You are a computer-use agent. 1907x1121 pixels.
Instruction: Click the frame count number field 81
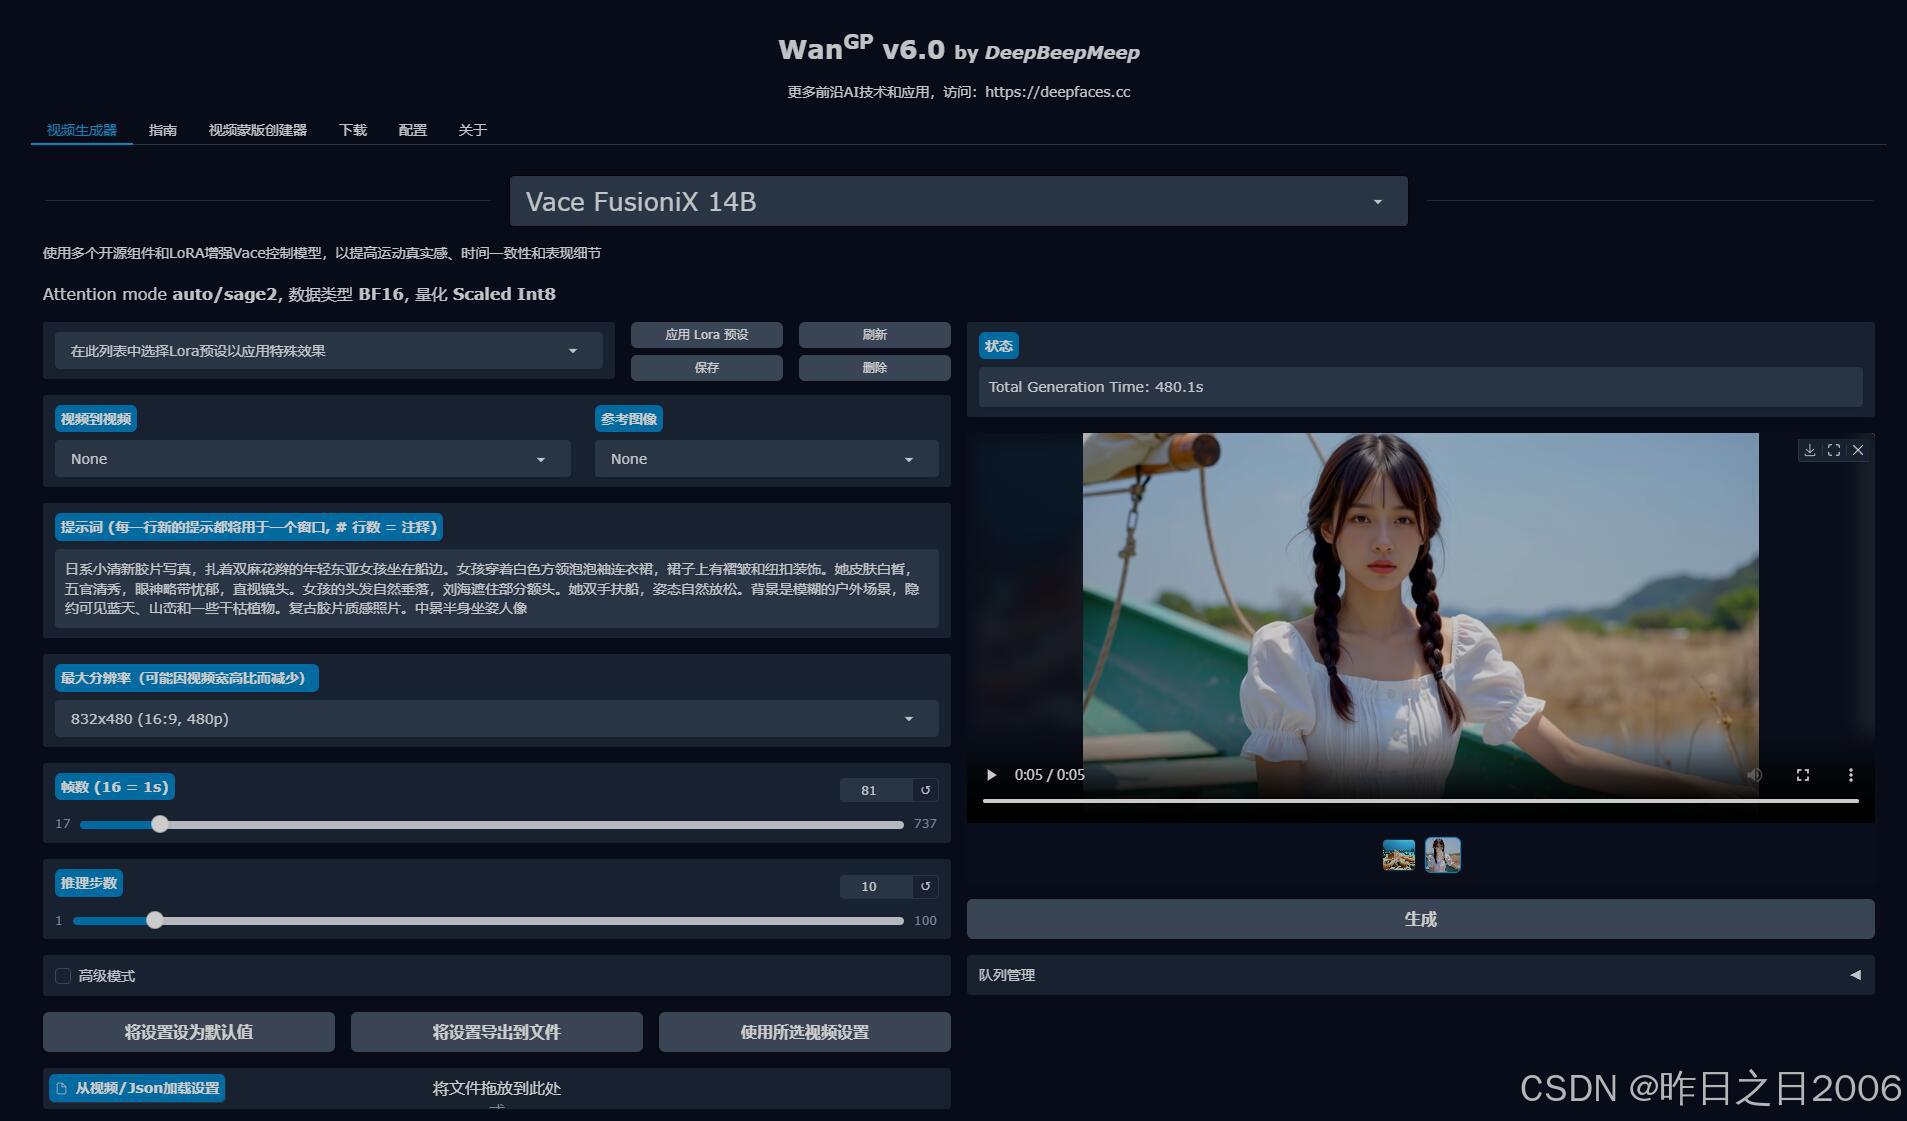876,790
